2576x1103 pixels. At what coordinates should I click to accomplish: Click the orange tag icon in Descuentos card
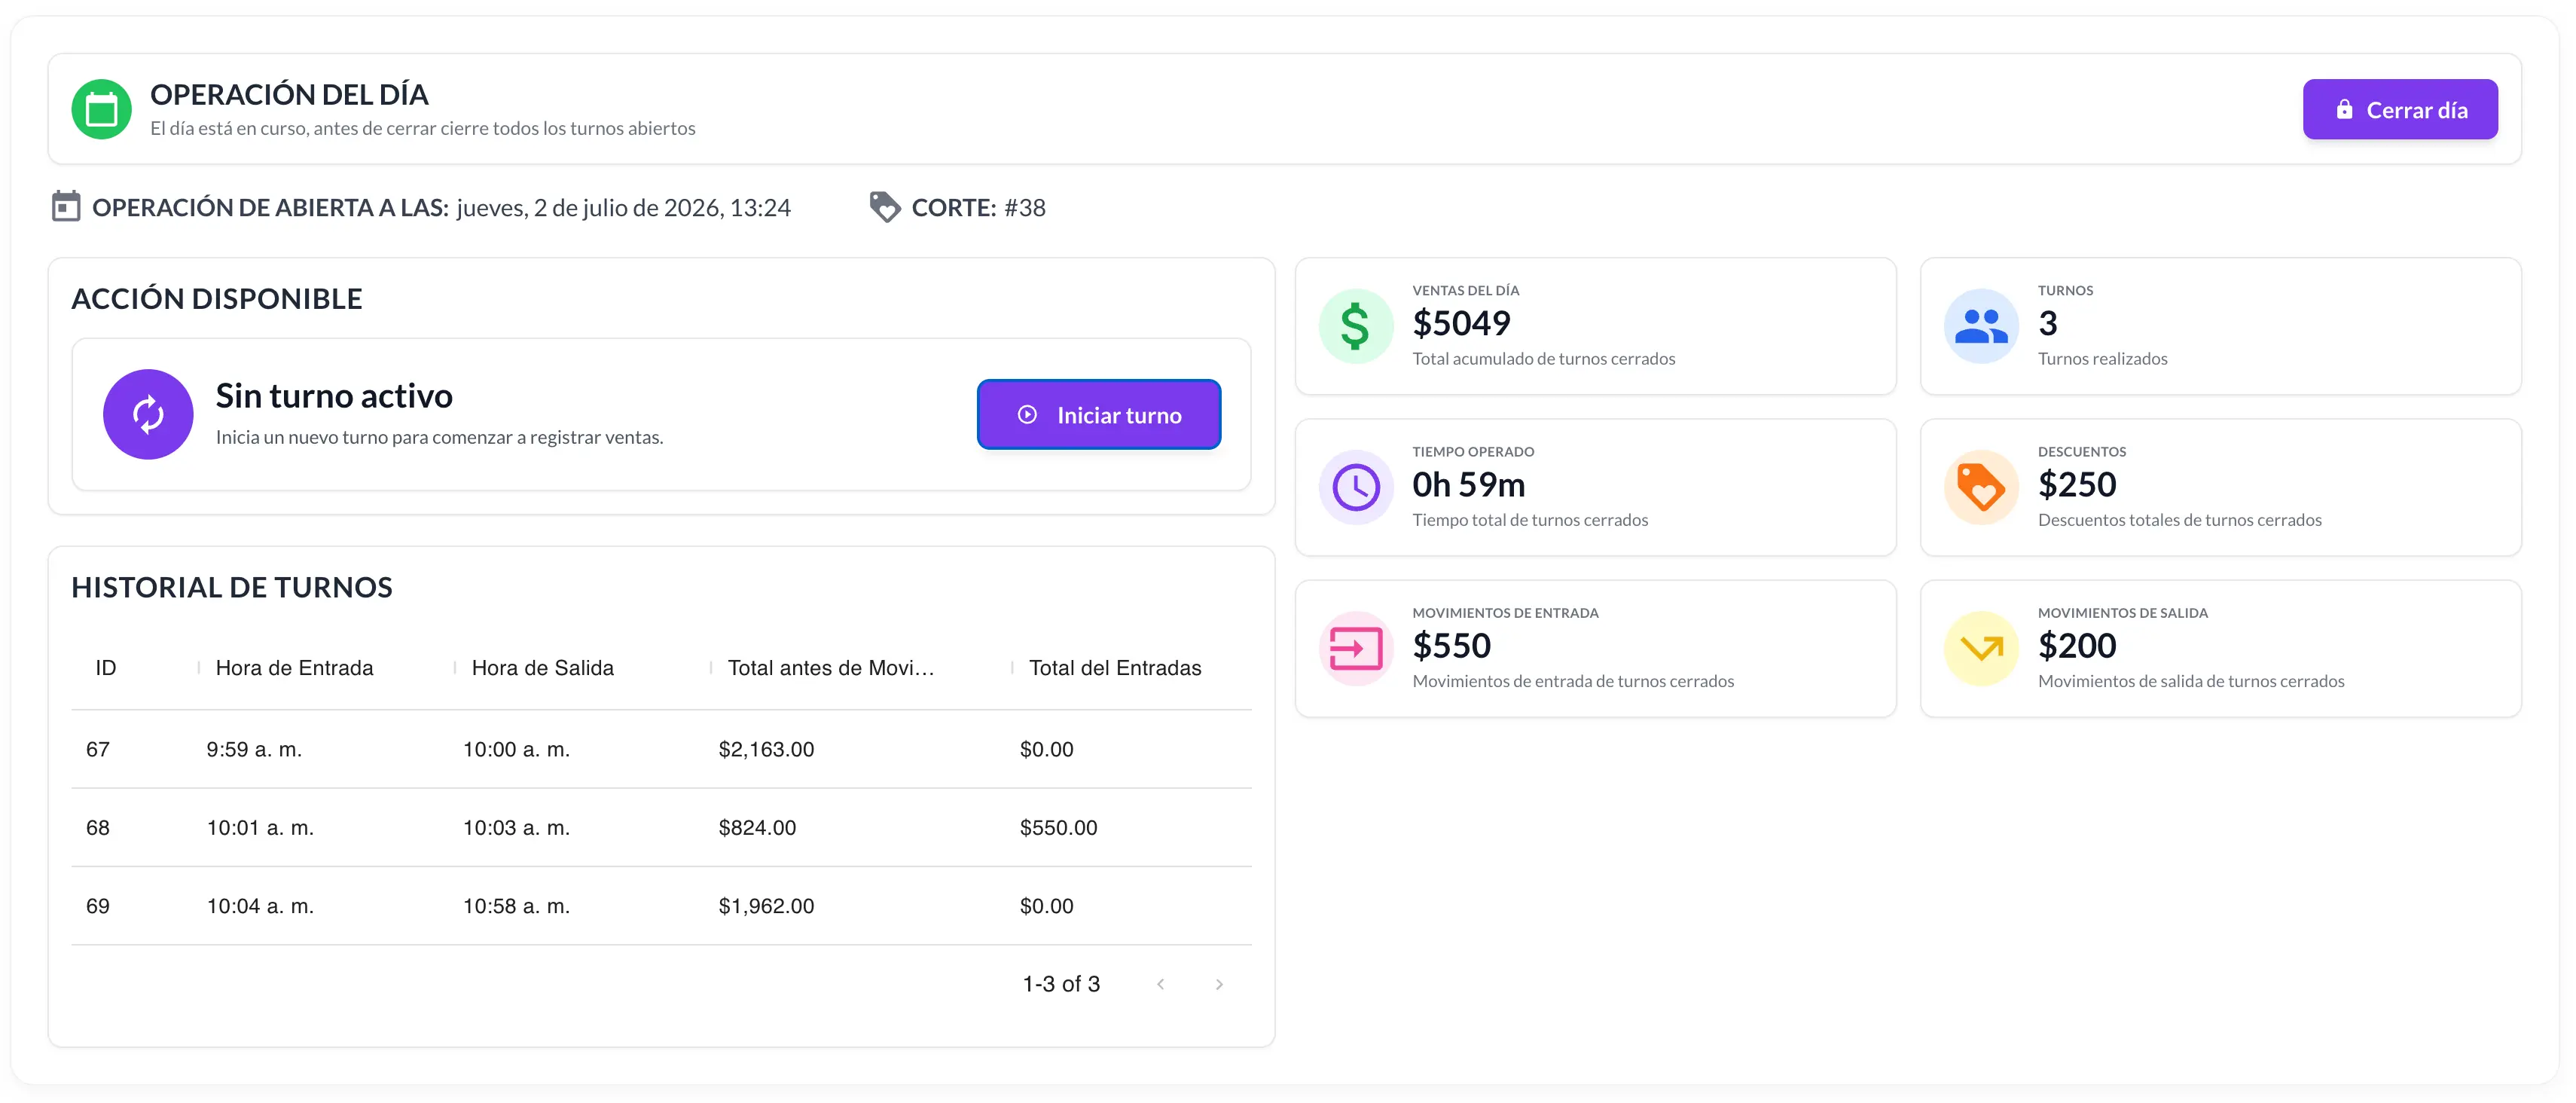pos(1981,487)
